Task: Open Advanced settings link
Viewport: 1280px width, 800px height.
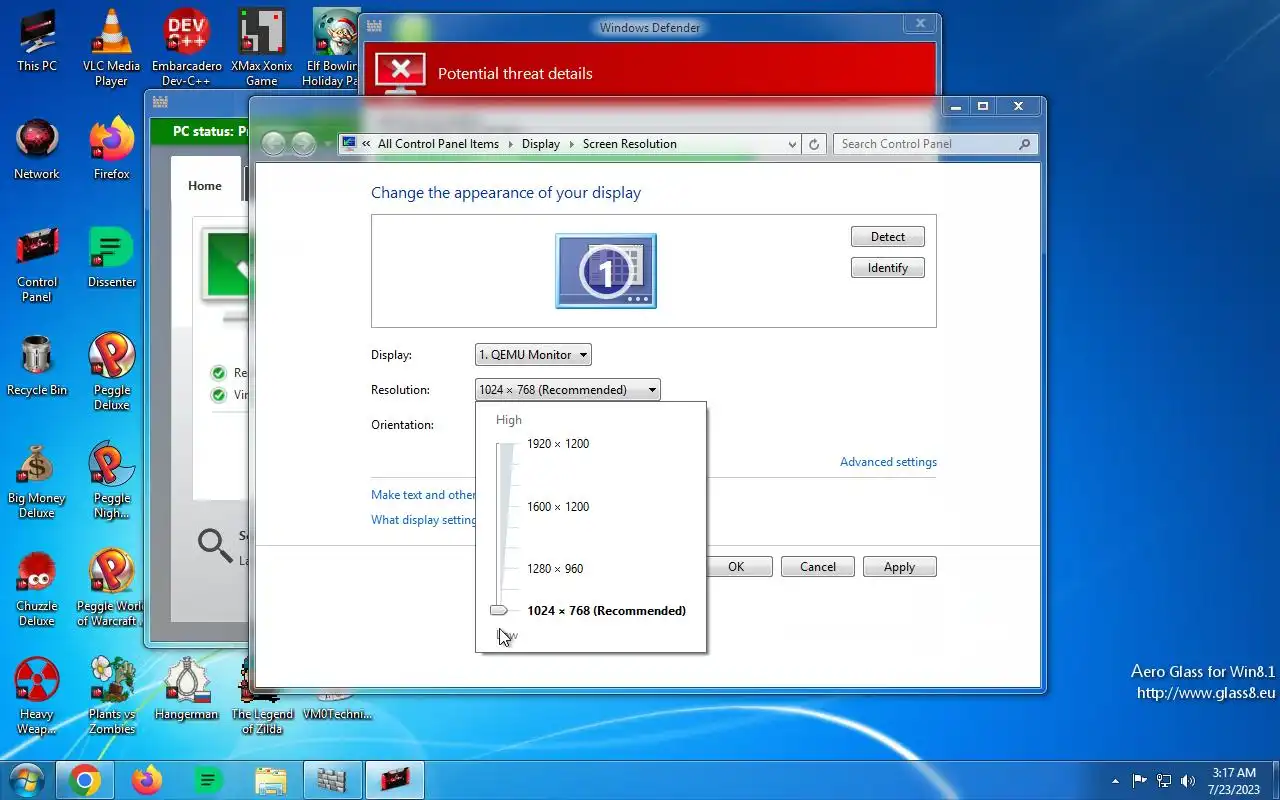Action: click(888, 462)
